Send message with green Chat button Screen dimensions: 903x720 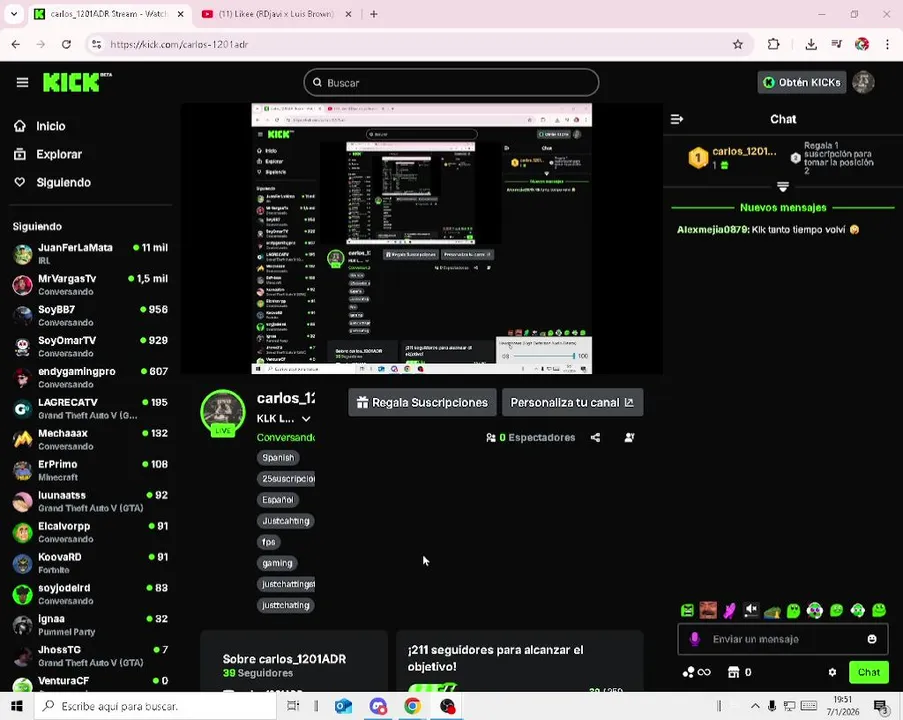pos(868,672)
